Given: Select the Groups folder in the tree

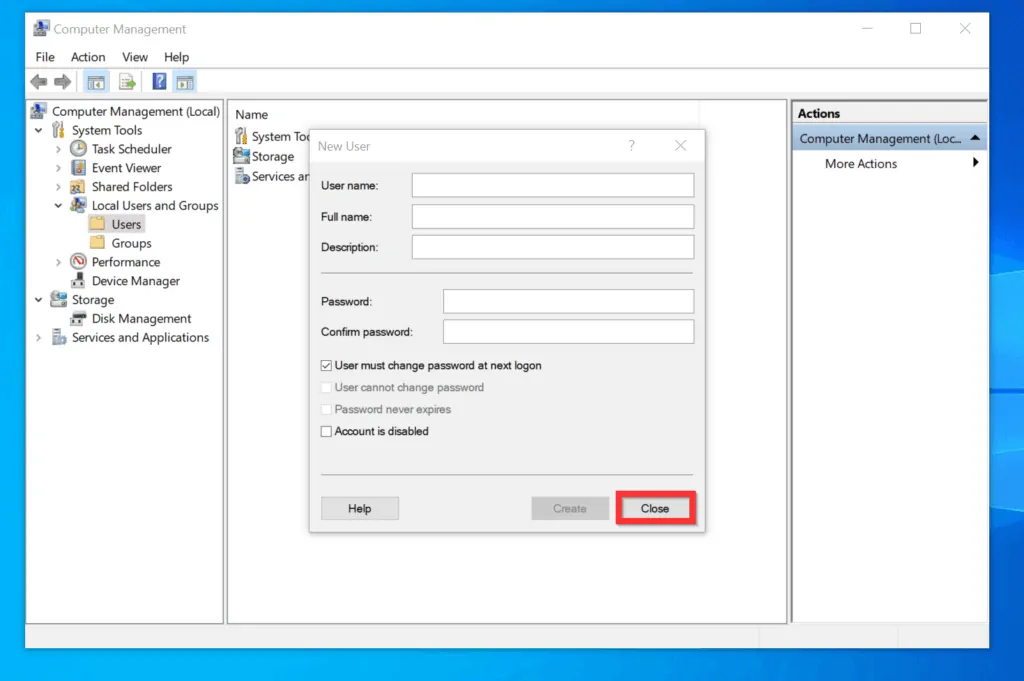Looking at the screenshot, I should pyautogui.click(x=131, y=243).
